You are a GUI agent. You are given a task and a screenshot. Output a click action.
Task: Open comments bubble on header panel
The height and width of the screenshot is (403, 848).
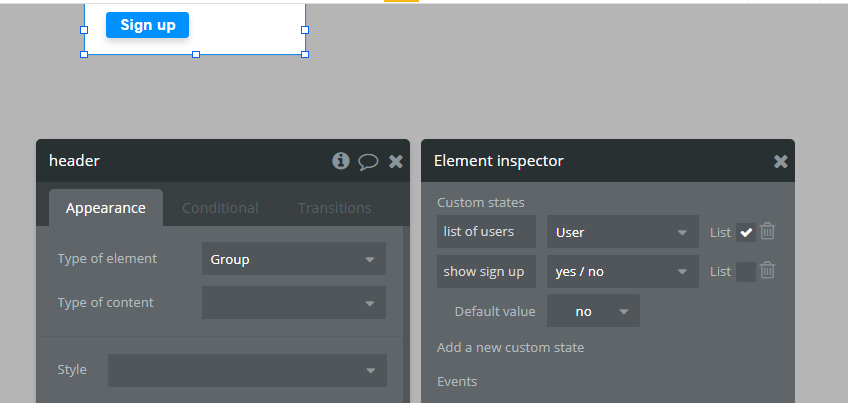point(368,161)
